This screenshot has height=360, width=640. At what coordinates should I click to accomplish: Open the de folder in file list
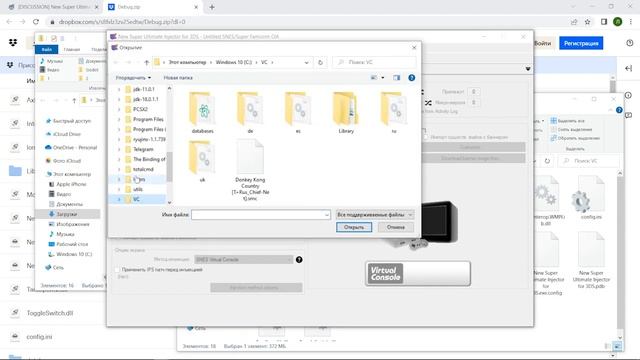click(250, 112)
